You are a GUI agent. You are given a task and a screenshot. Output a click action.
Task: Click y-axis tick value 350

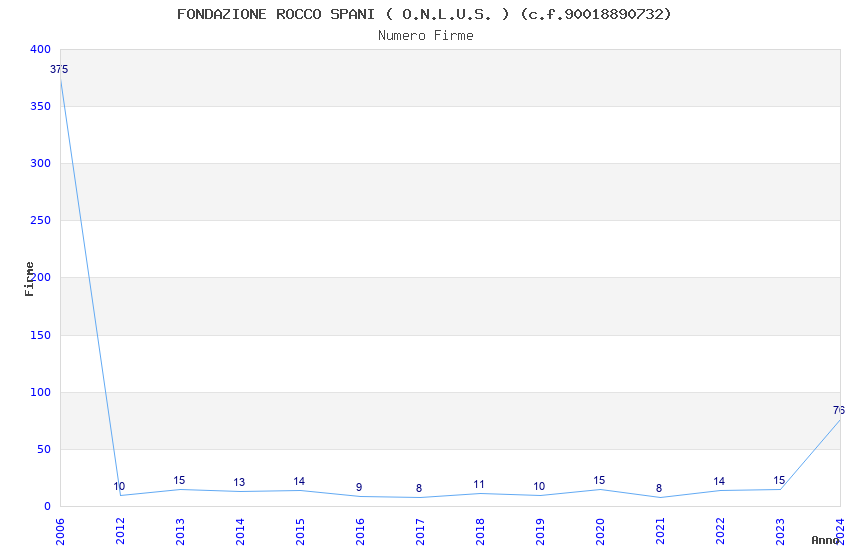coord(41,106)
